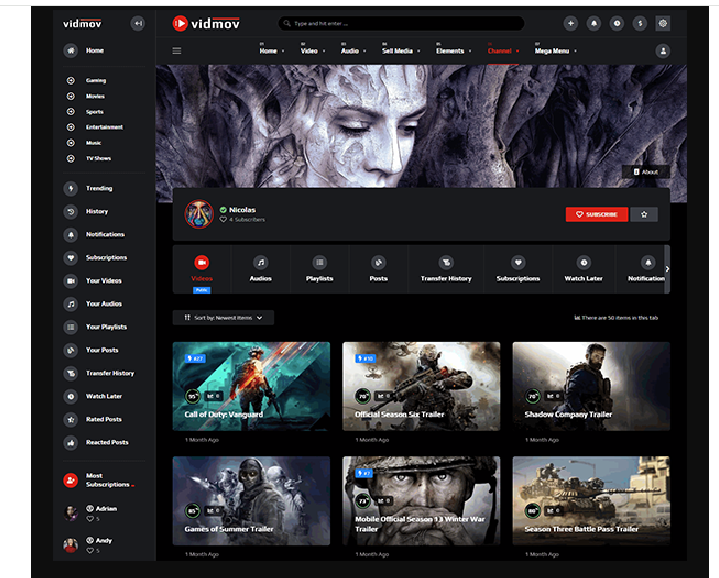Open the Entertainment category icon
Screen dimensions: 719x578
71,127
